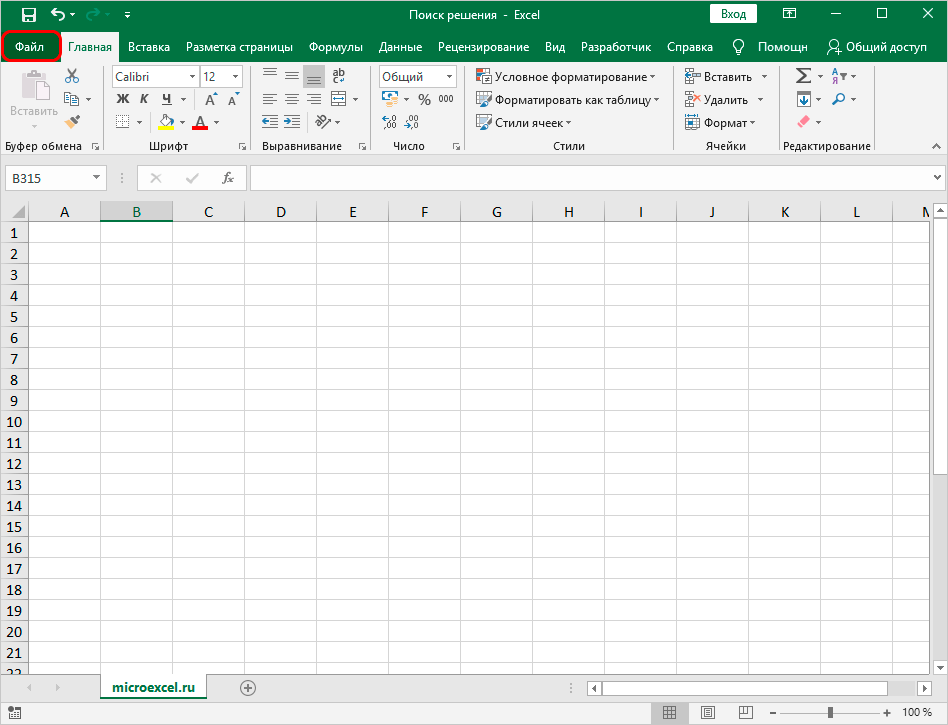Increase decimal places
Image resolution: width=948 pixels, height=725 pixels.
[x=389, y=122]
